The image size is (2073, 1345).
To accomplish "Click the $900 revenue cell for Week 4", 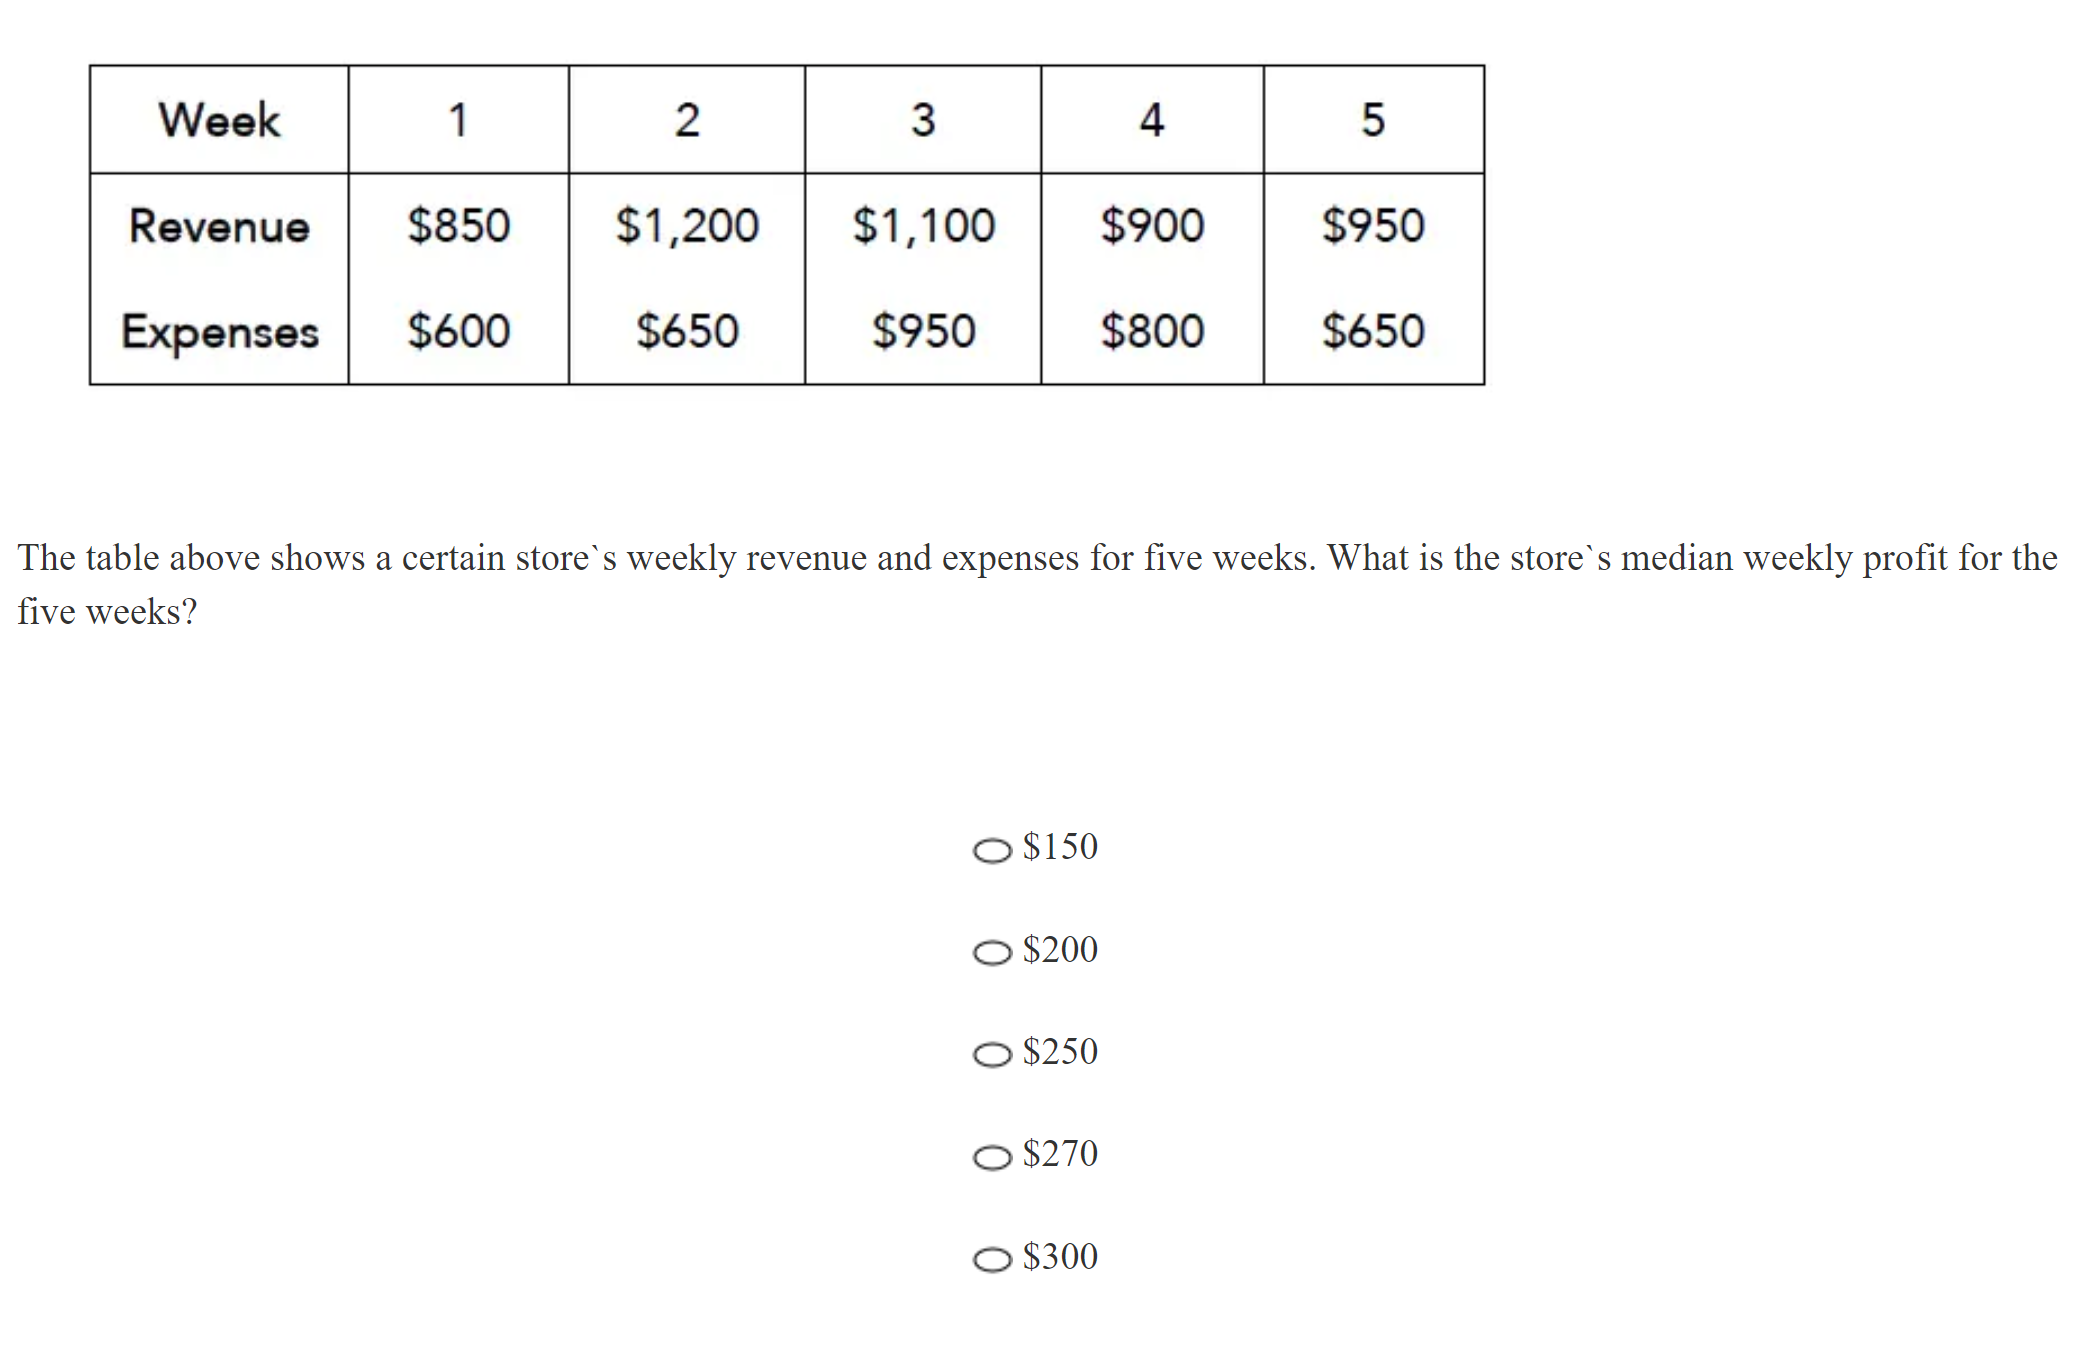I will pos(1152,226).
